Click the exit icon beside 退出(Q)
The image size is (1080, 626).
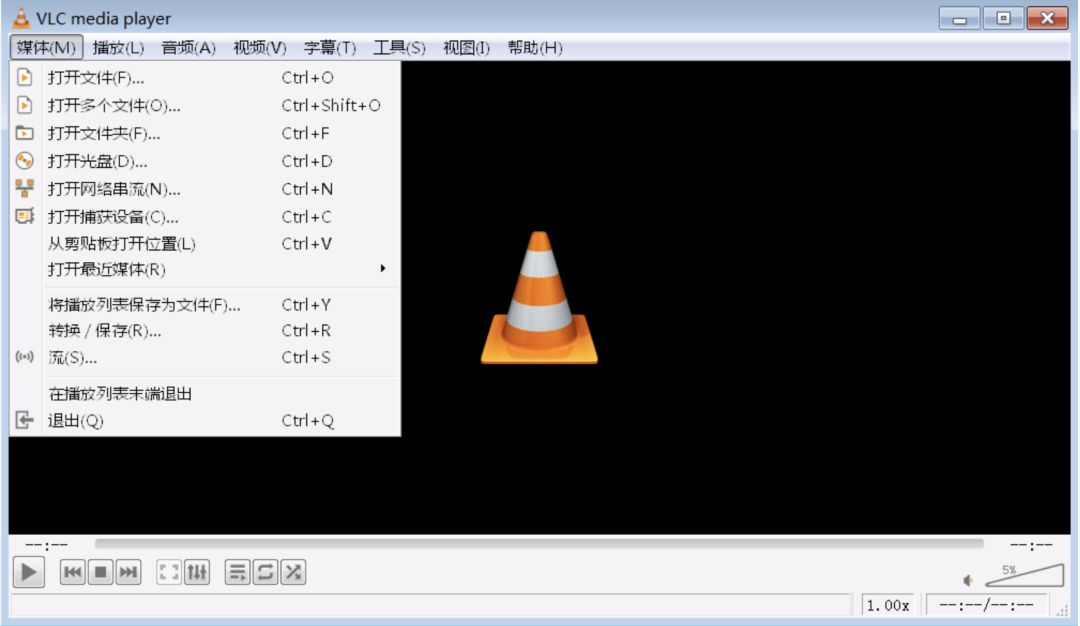pos(25,419)
